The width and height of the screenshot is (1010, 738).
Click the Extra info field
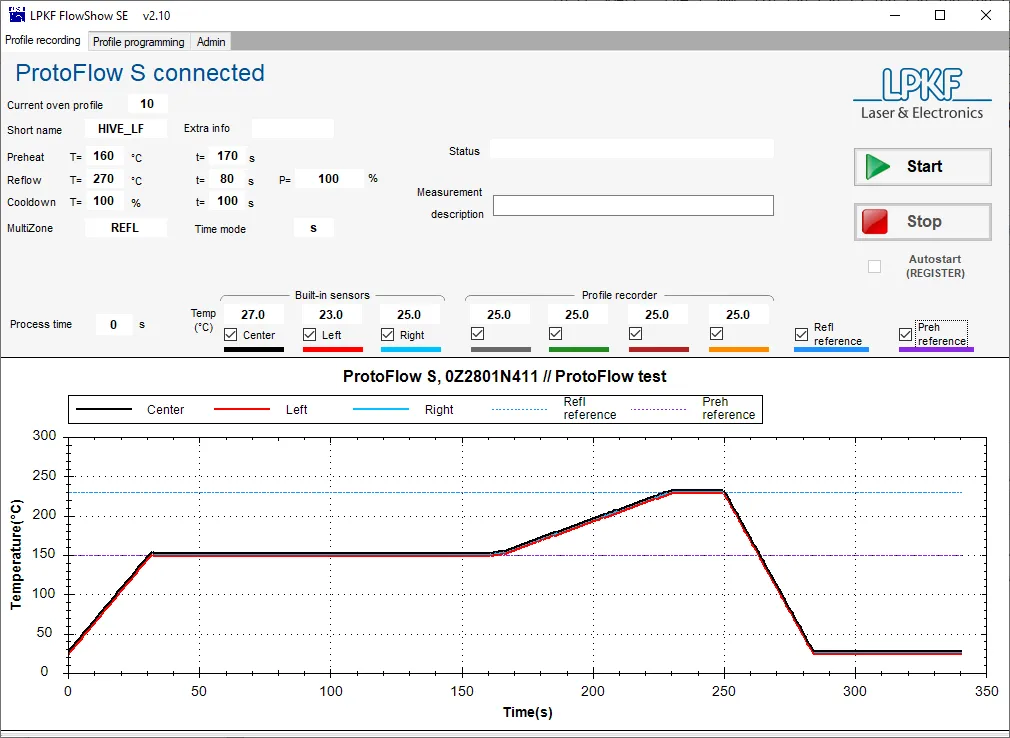pyautogui.click(x=292, y=128)
